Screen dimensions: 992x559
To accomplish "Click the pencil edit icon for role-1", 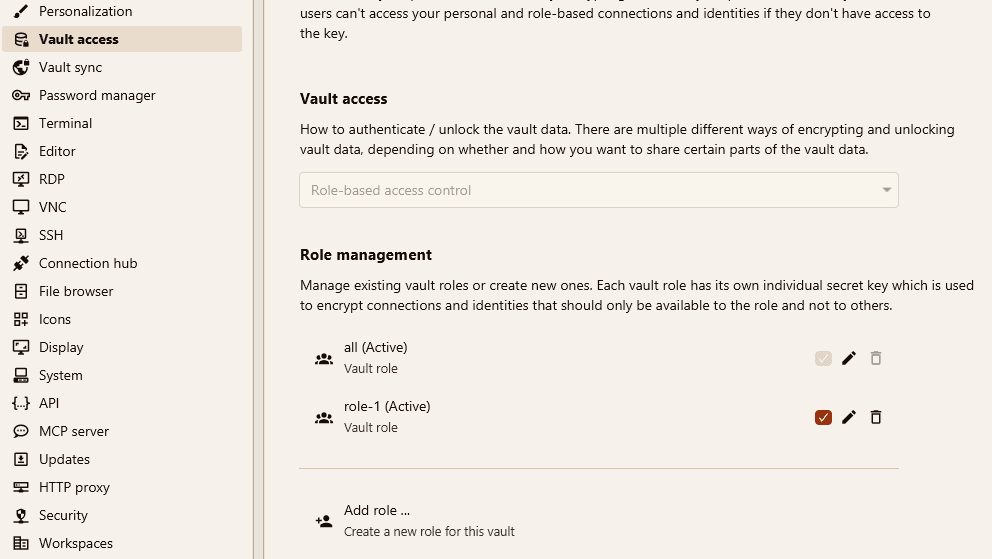I will [x=849, y=417].
